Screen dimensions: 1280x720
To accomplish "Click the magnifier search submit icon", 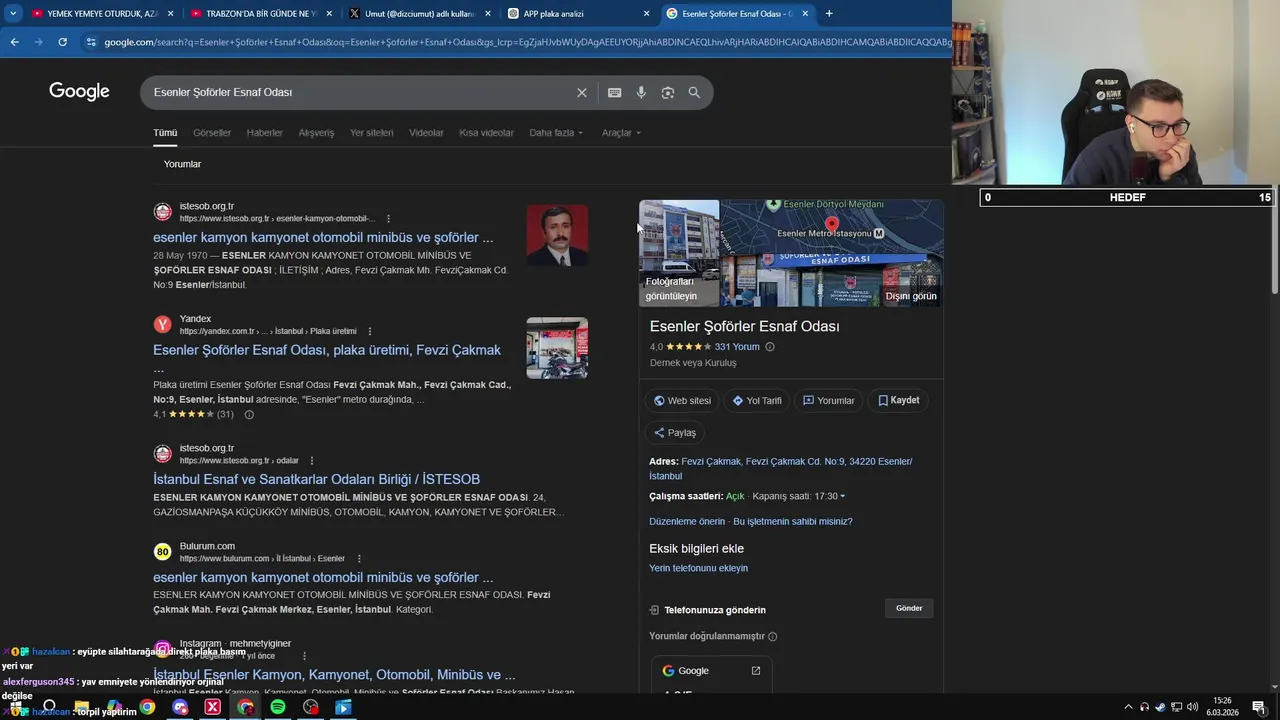I will click(x=694, y=93).
